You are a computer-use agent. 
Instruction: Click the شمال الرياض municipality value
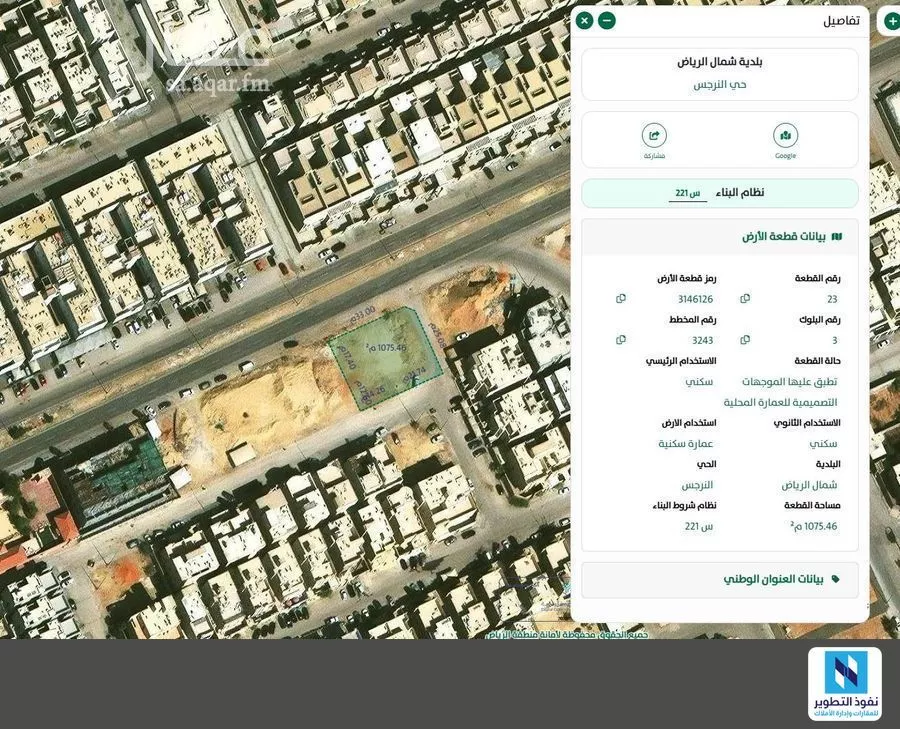(x=812, y=484)
